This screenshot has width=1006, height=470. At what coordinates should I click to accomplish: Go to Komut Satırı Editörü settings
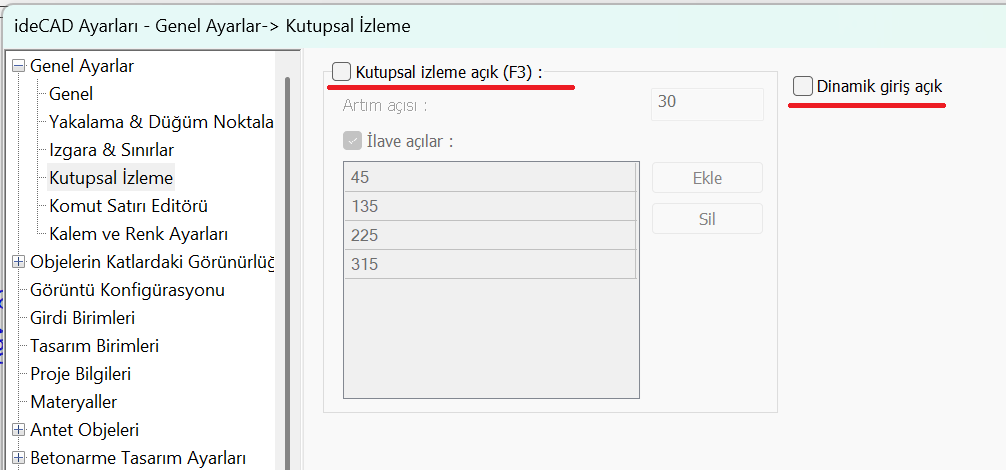(128, 206)
